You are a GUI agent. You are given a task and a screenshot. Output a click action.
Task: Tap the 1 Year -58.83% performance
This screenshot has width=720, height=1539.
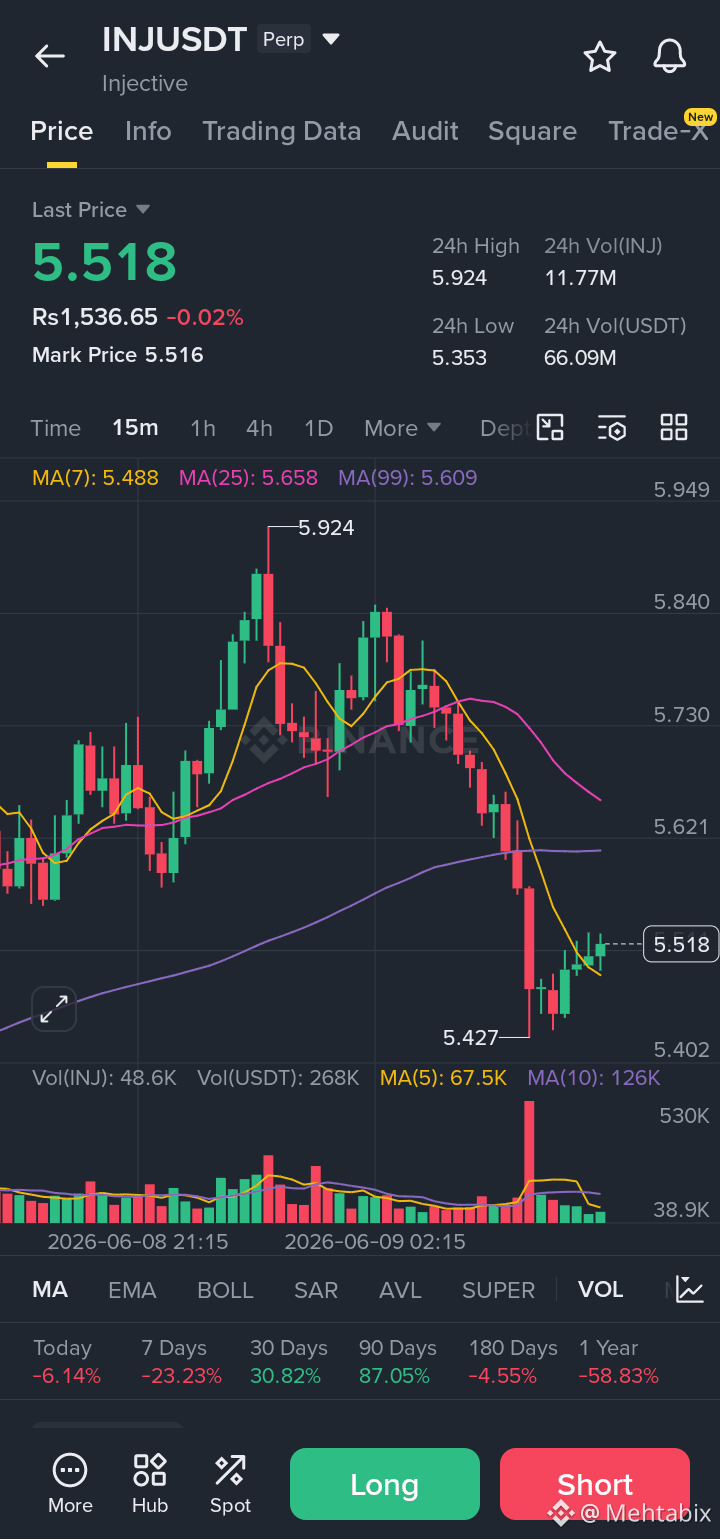[x=619, y=1362]
